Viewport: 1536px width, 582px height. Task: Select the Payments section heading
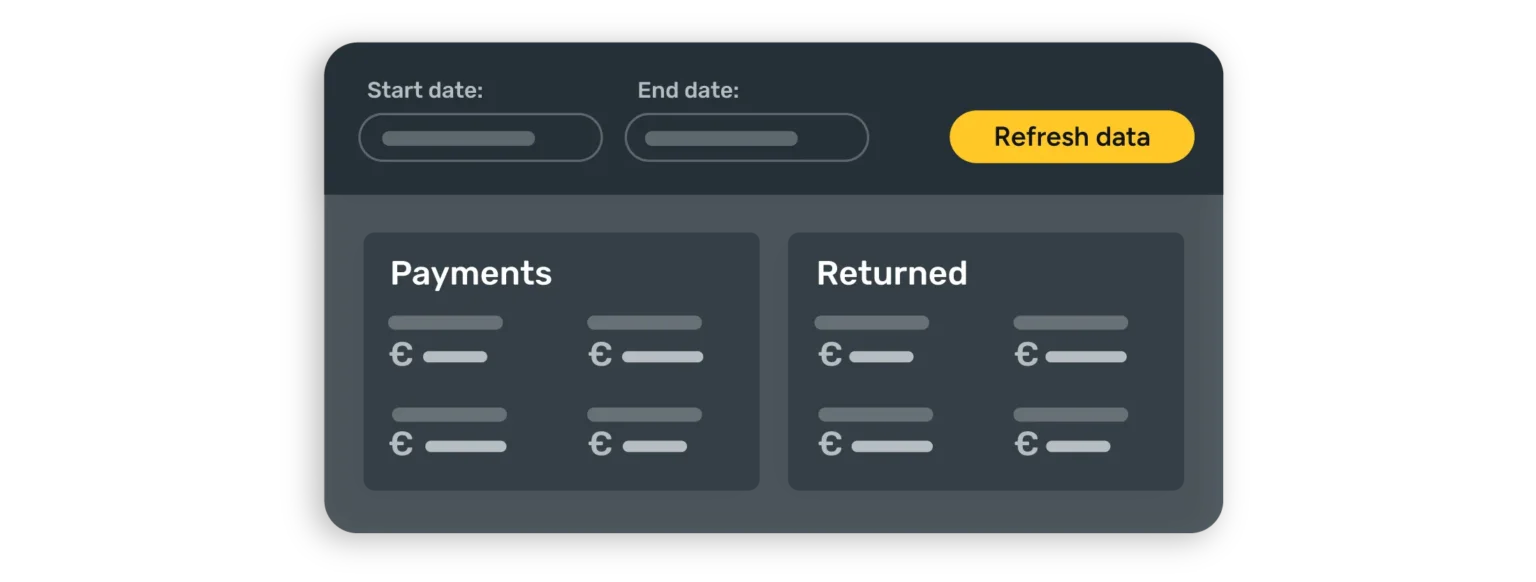(470, 273)
